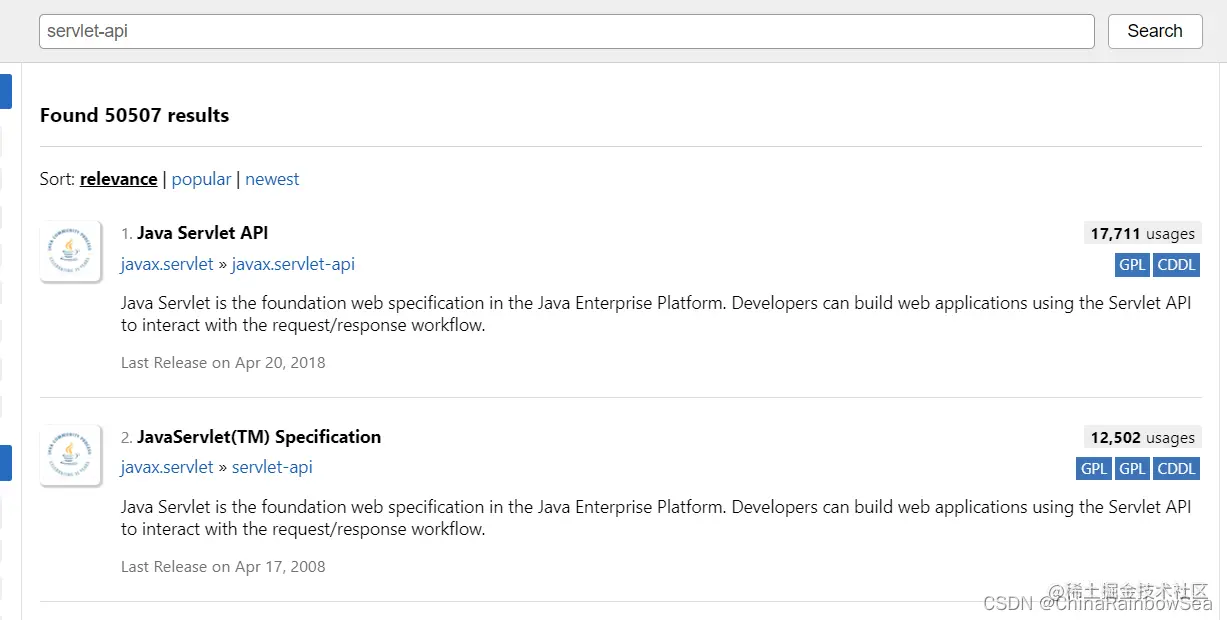Open the Java Servlet API result title
Viewport: 1227px width, 620px height.
point(202,233)
